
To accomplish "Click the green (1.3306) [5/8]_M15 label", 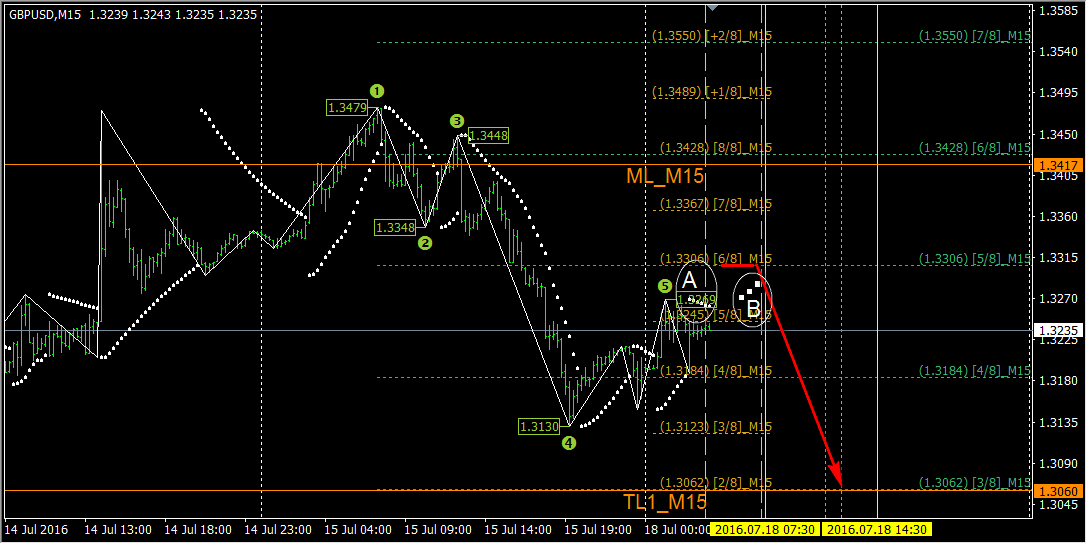I will tap(975, 258).
